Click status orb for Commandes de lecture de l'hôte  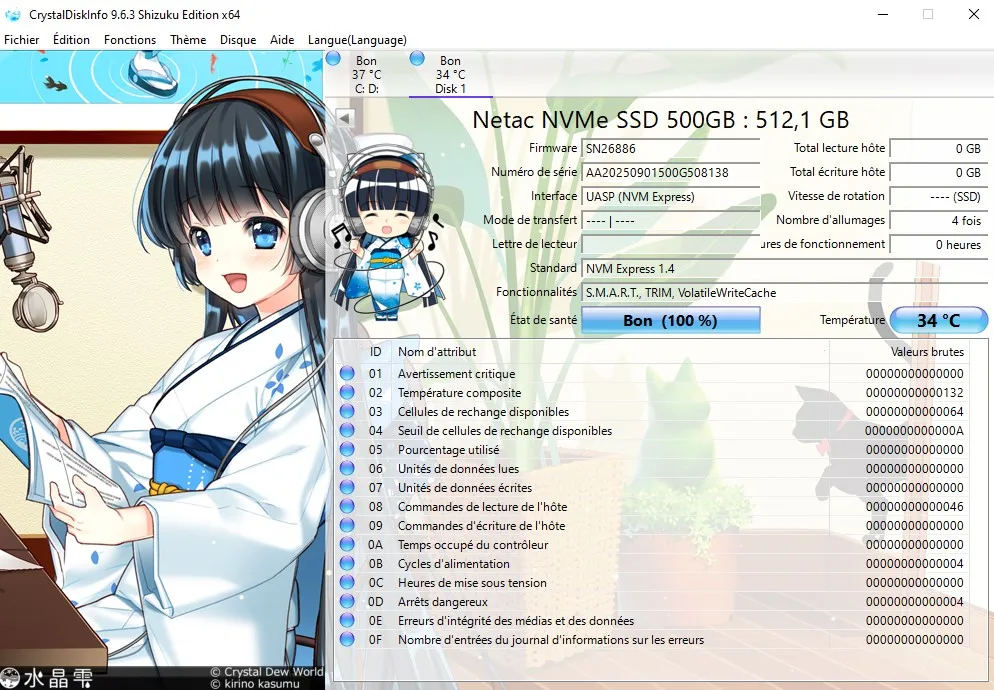pyautogui.click(x=347, y=507)
